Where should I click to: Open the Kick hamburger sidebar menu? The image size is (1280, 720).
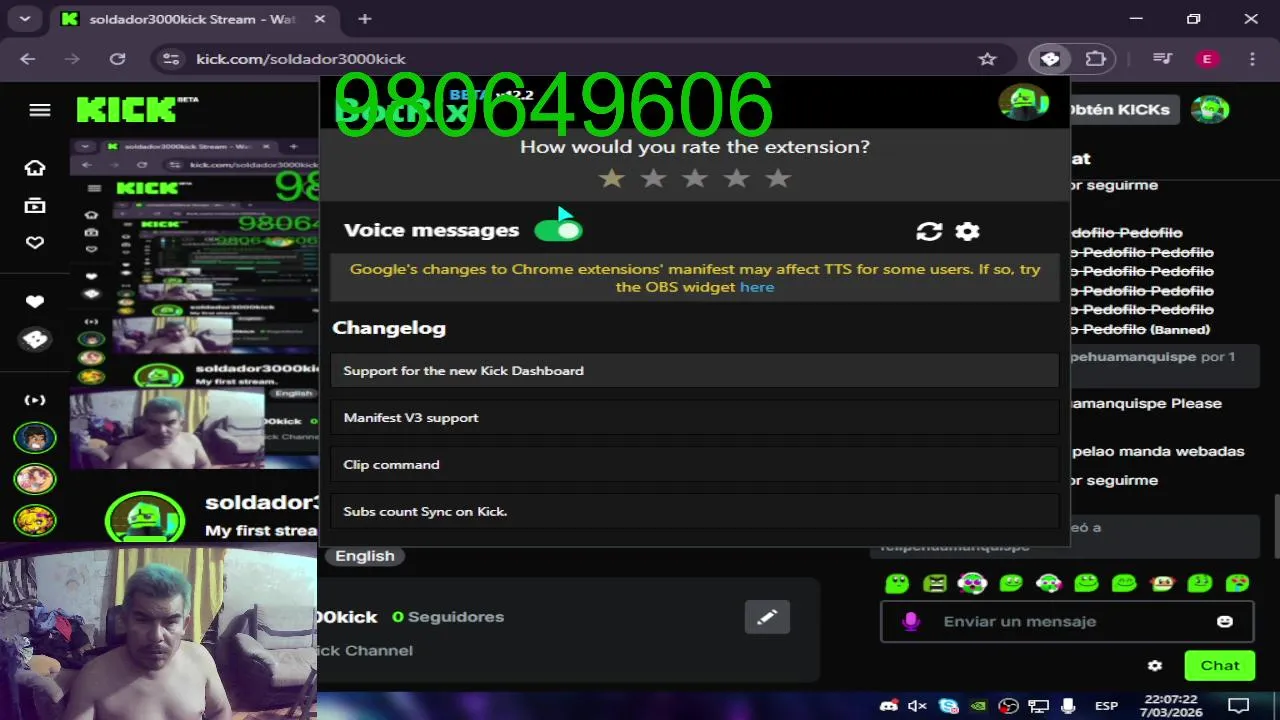click(x=40, y=110)
